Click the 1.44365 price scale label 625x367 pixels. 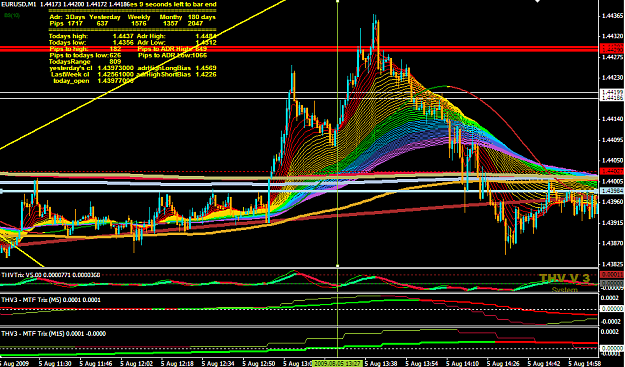tap(613, 16)
